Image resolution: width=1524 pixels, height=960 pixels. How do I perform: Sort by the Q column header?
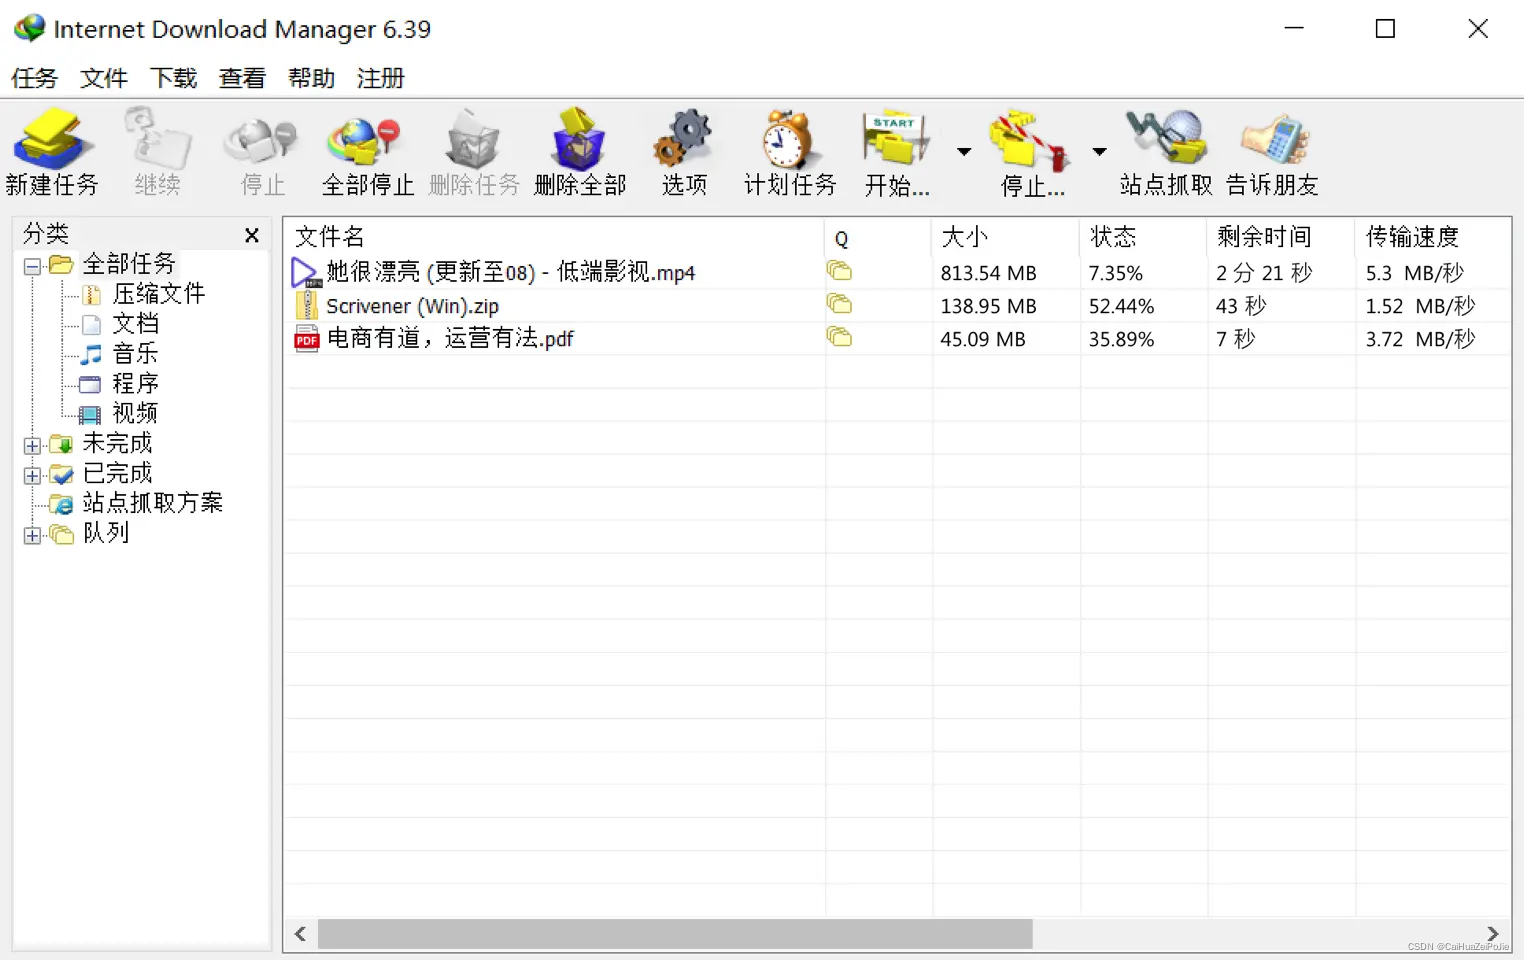click(878, 237)
